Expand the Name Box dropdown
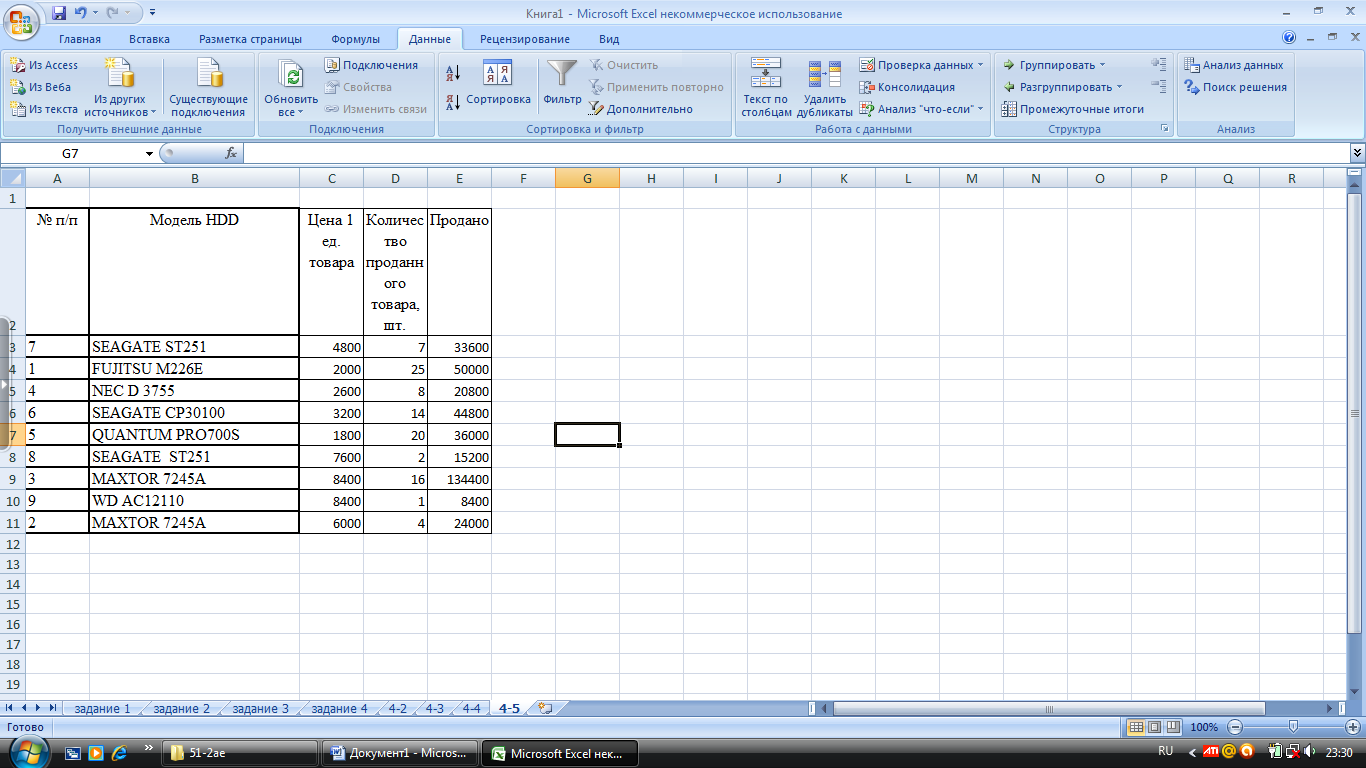 click(x=150, y=154)
